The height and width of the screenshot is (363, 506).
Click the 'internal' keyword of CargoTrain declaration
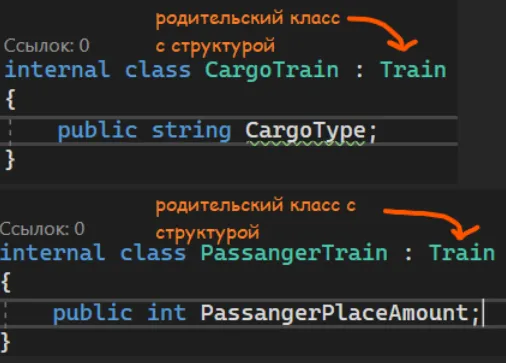click(x=57, y=70)
